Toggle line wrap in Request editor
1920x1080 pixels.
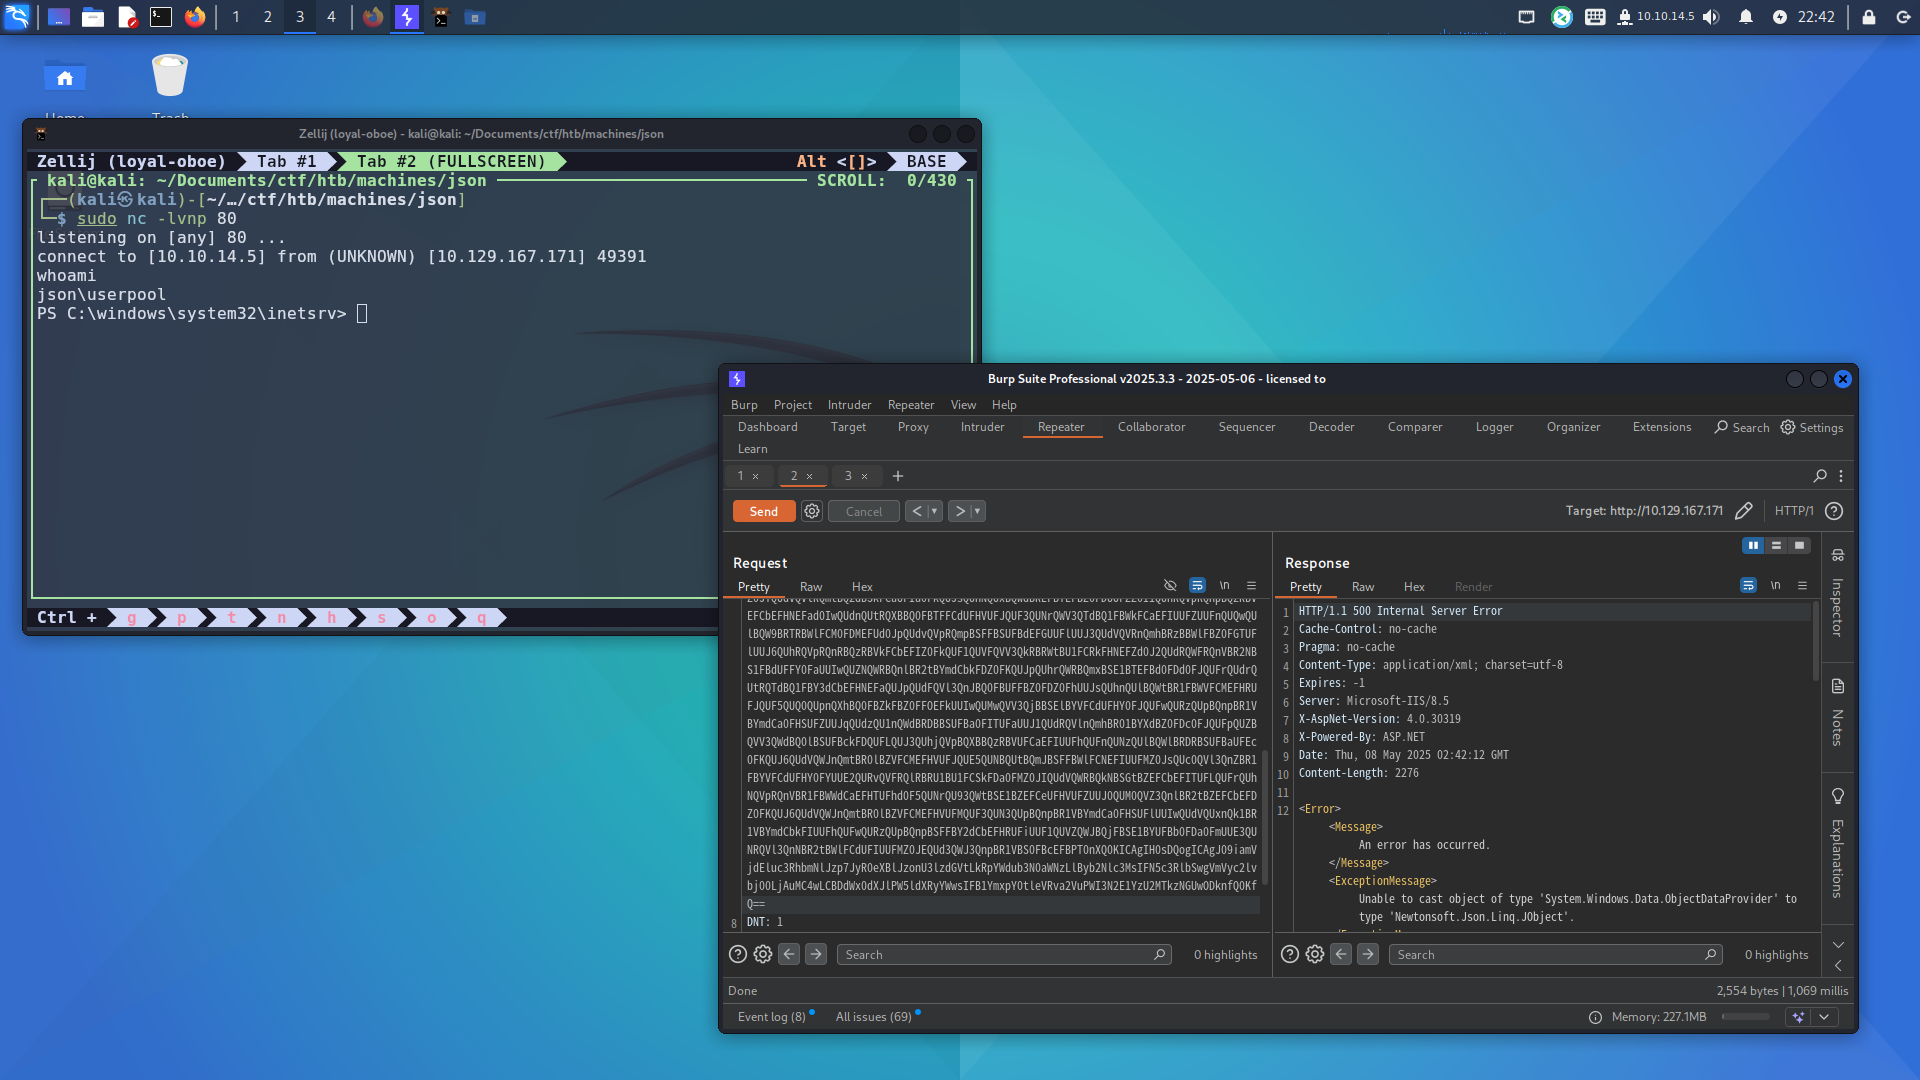tap(1197, 585)
